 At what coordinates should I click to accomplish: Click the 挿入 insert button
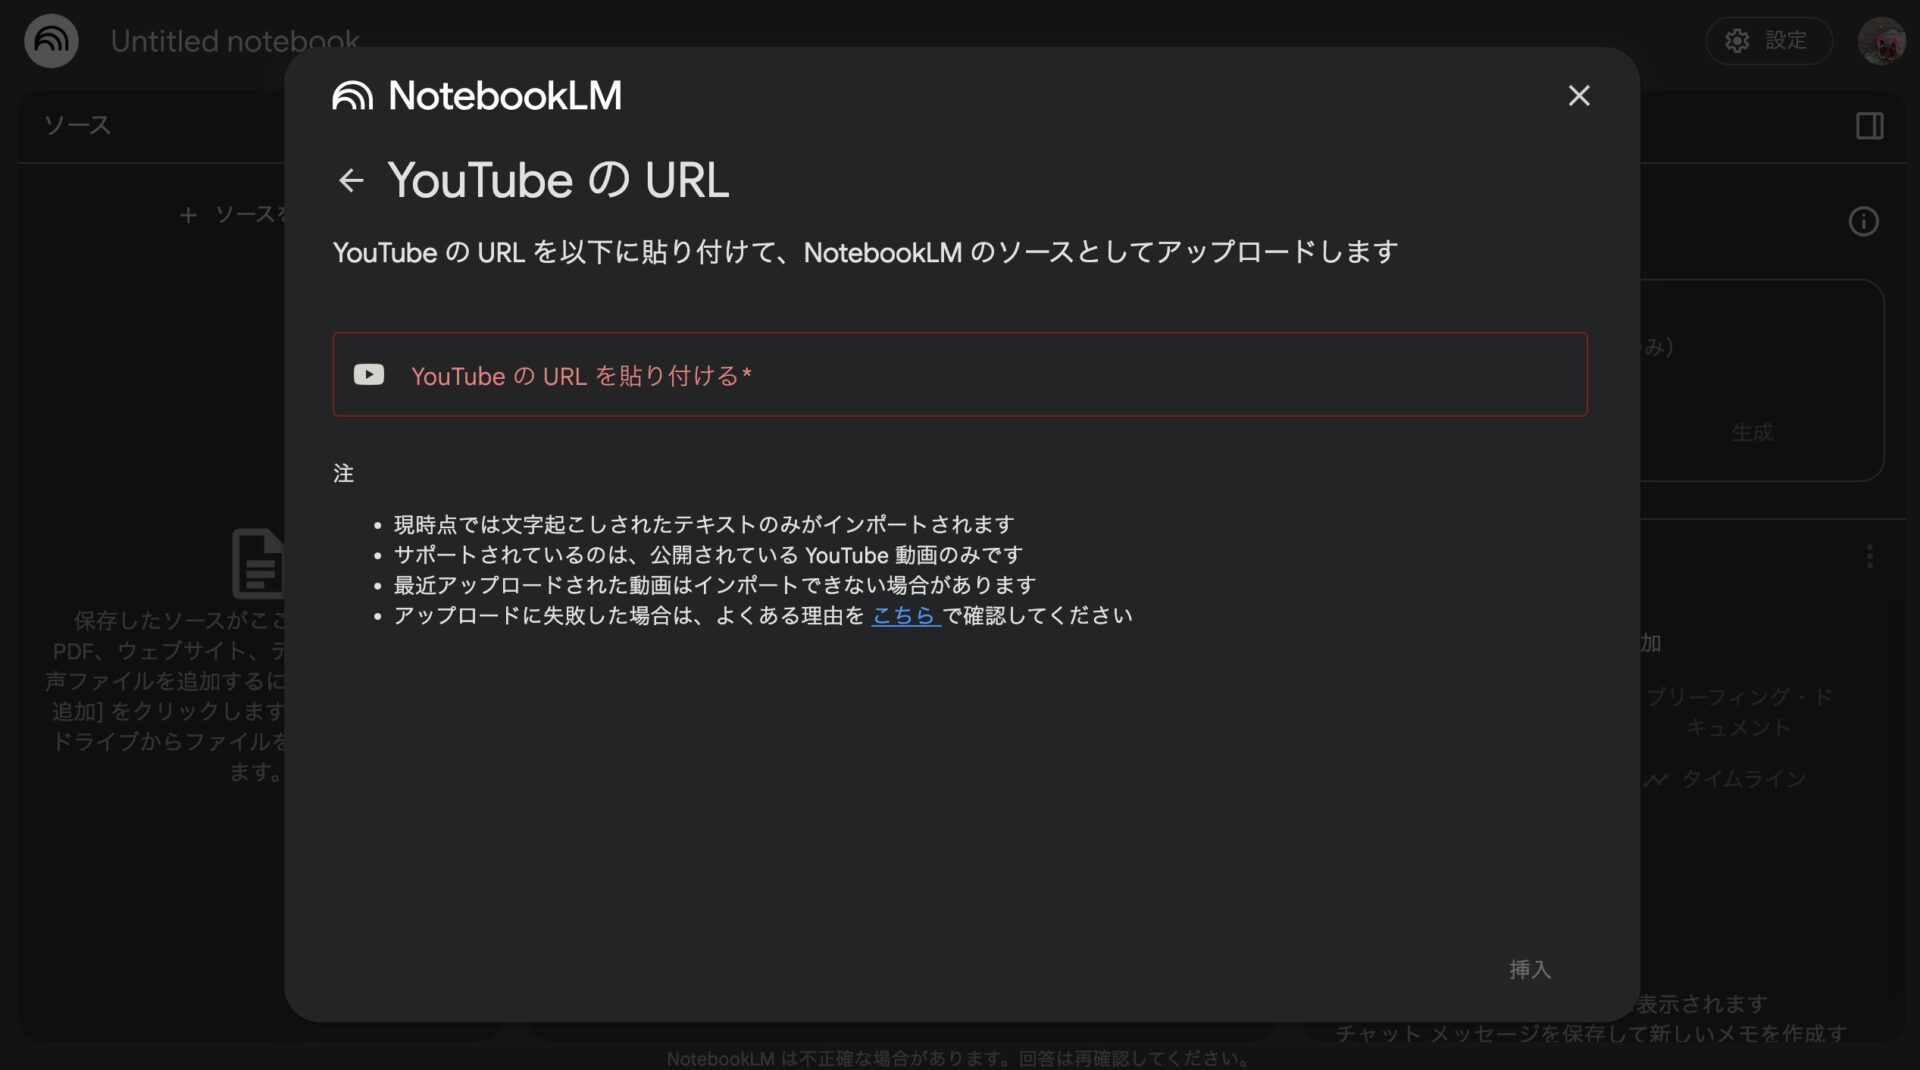coord(1530,969)
